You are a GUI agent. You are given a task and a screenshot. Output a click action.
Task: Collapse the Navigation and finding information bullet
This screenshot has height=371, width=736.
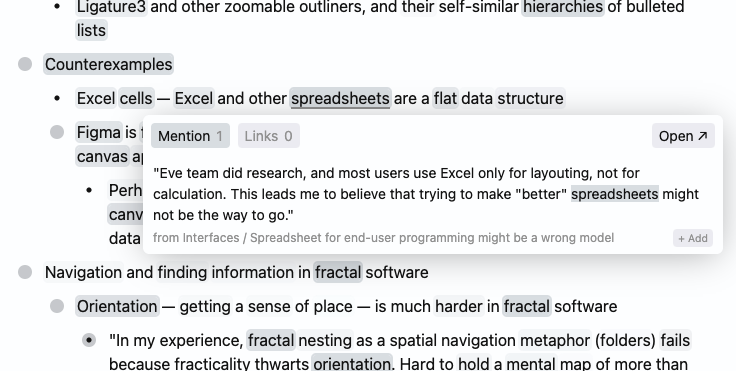(x=25, y=272)
